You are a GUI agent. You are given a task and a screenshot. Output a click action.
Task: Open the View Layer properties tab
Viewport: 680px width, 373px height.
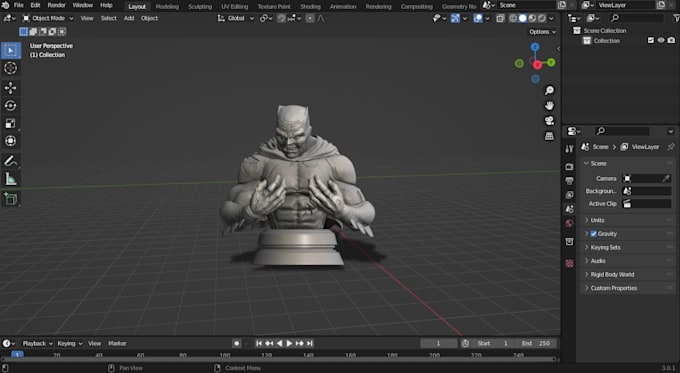click(569, 195)
